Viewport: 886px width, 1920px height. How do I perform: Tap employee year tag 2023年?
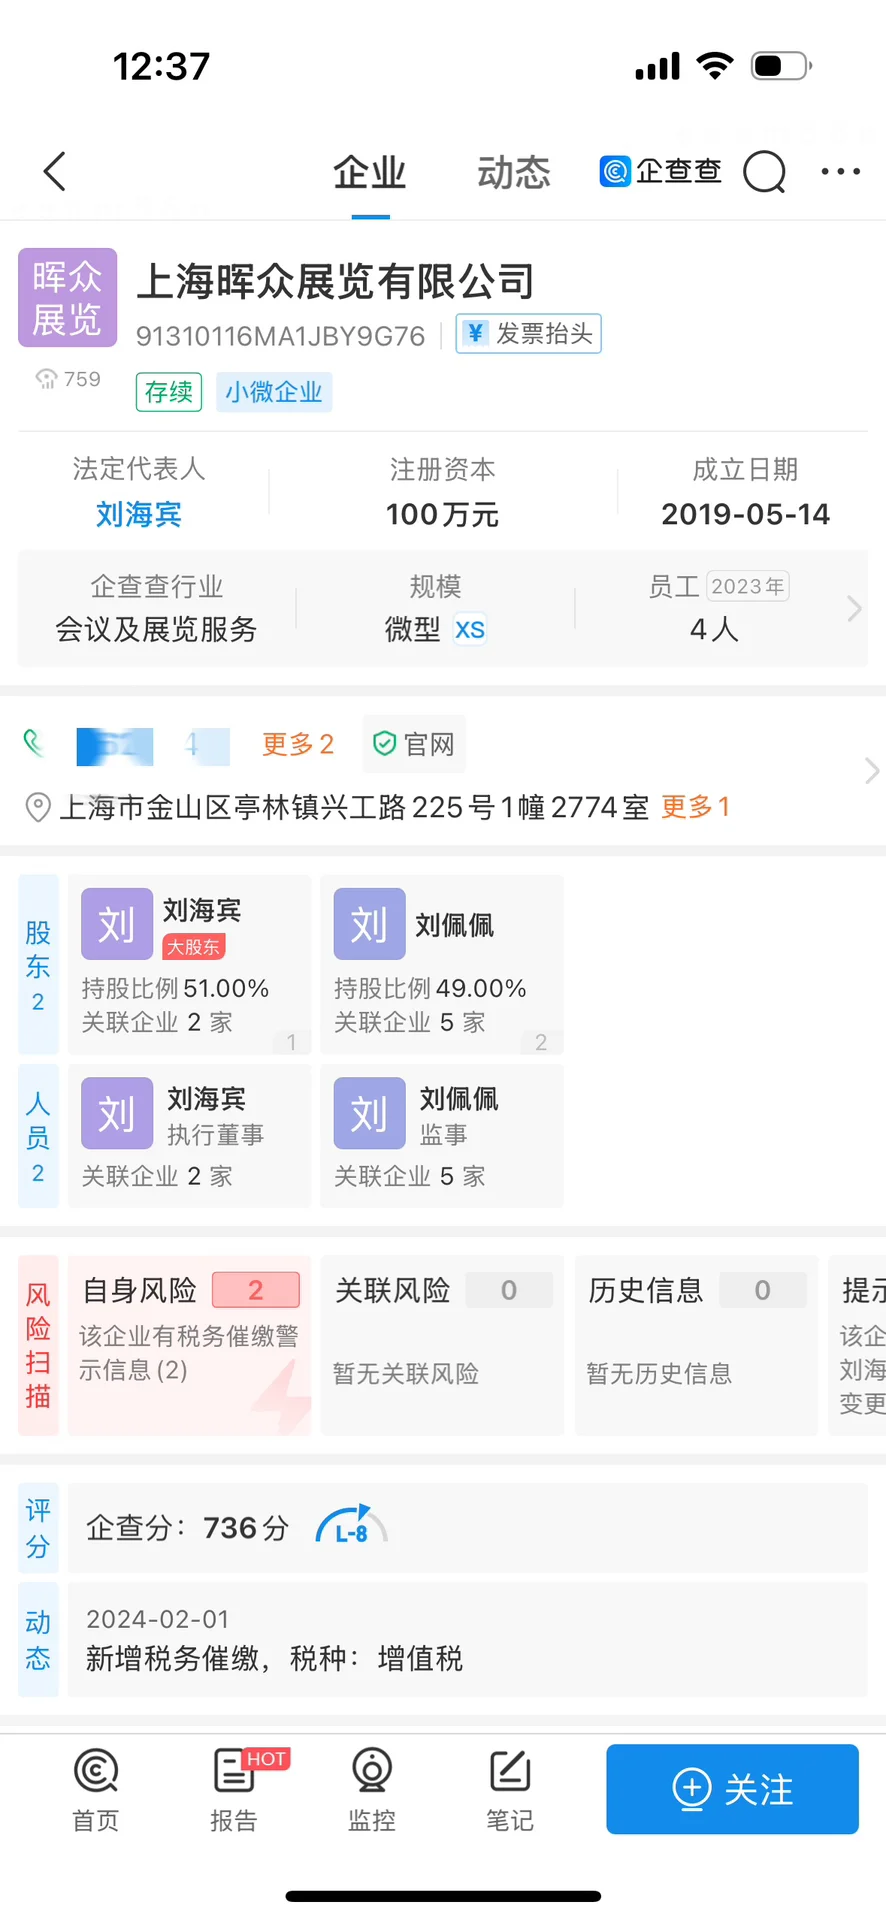pos(748,586)
